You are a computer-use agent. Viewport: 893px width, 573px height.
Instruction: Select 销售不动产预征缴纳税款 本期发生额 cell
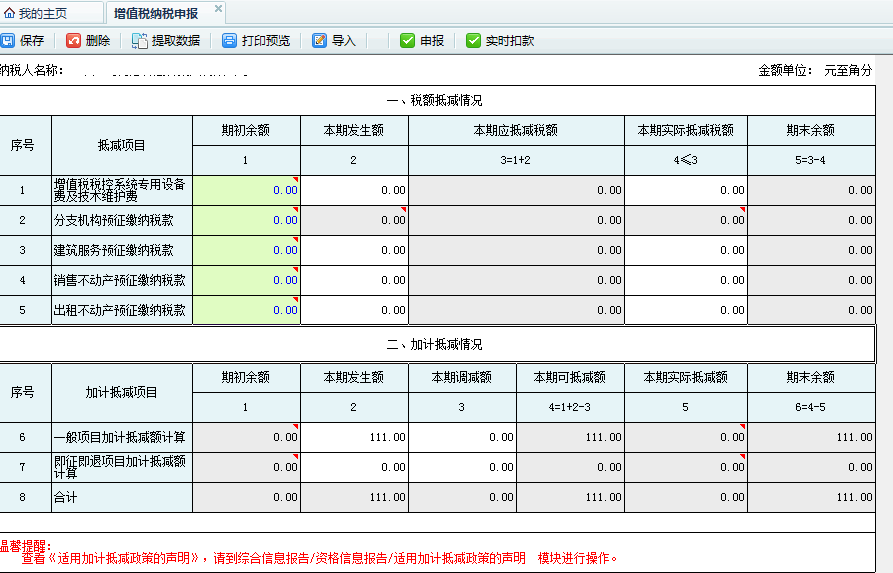354,280
